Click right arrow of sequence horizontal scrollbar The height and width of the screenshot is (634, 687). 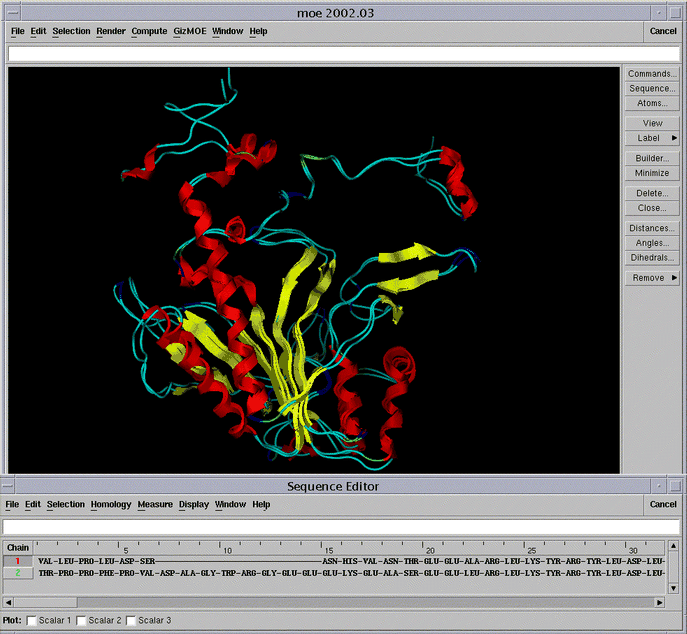tap(658, 603)
